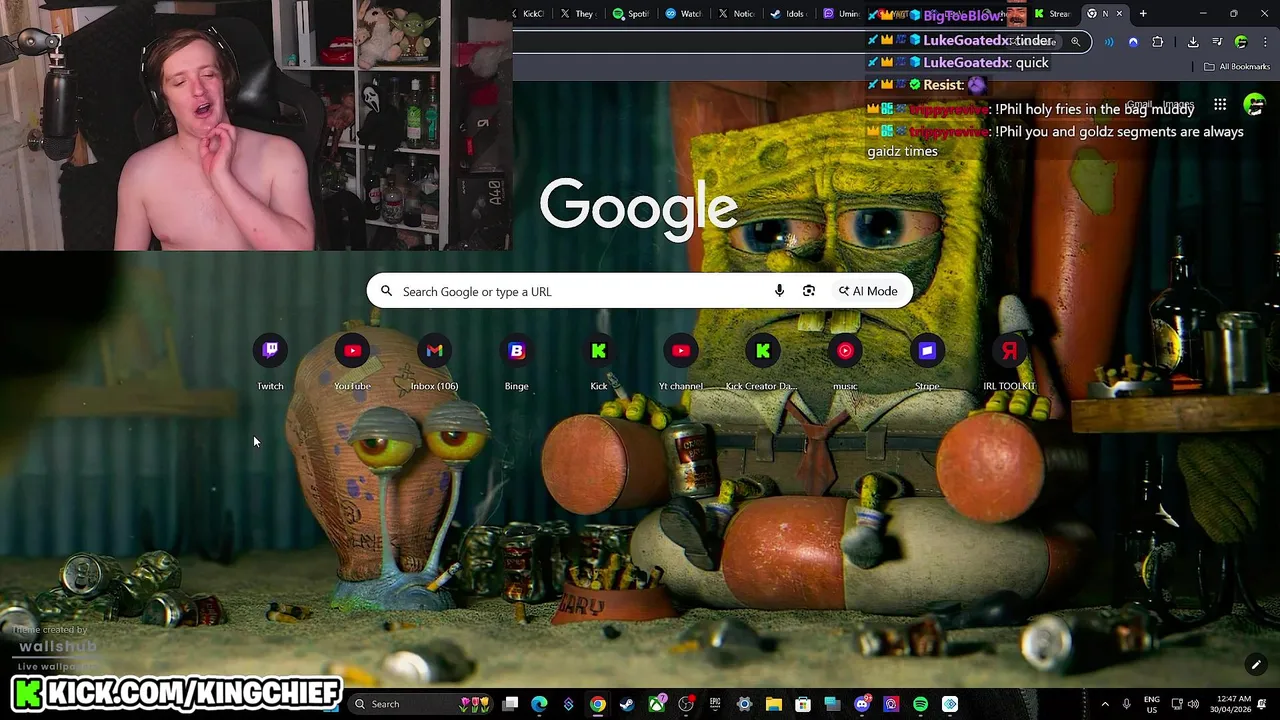The height and width of the screenshot is (720, 1280).
Task: Open Discord from the taskbar
Action: click(862, 704)
